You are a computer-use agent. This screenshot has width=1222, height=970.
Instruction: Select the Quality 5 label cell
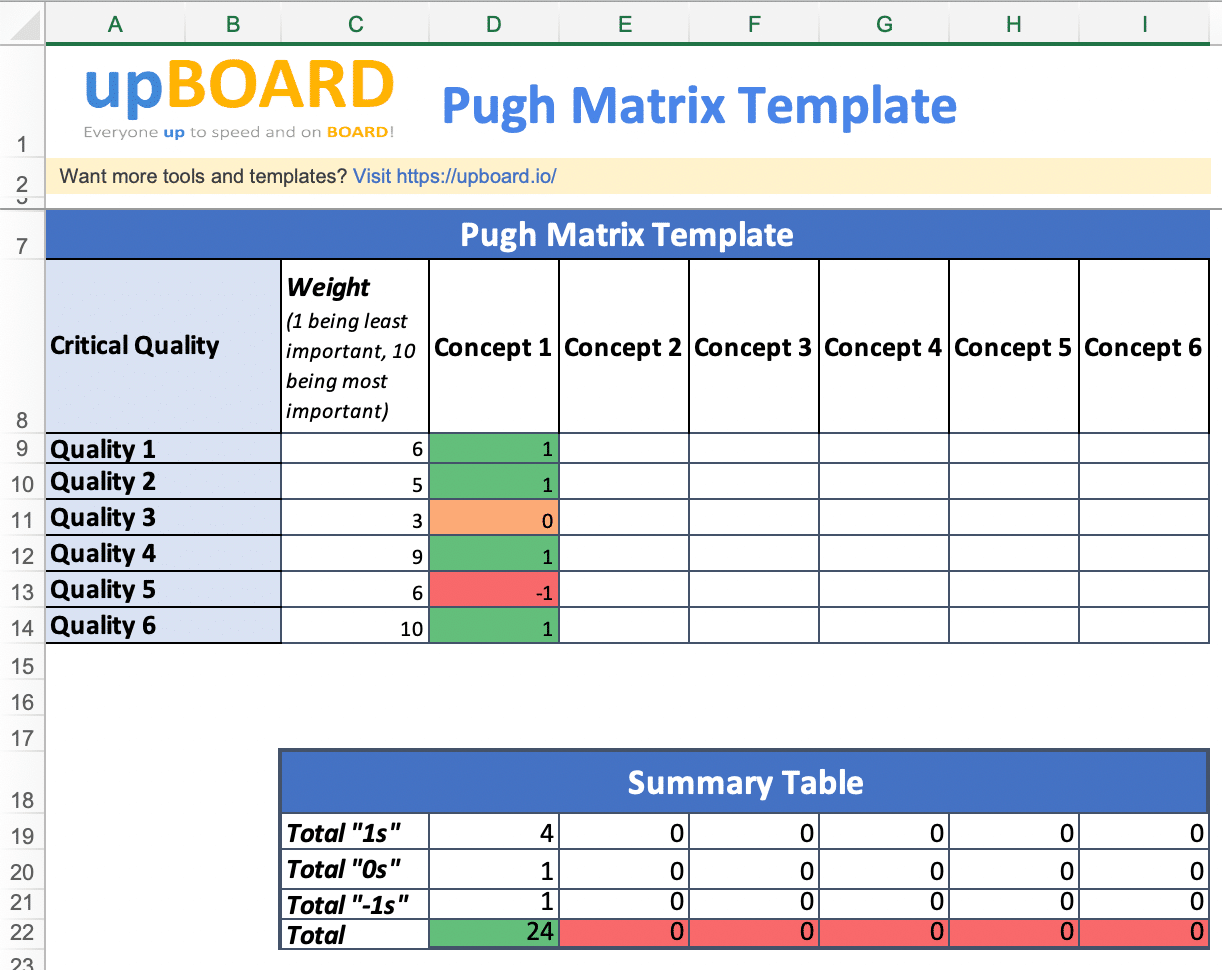[164, 589]
